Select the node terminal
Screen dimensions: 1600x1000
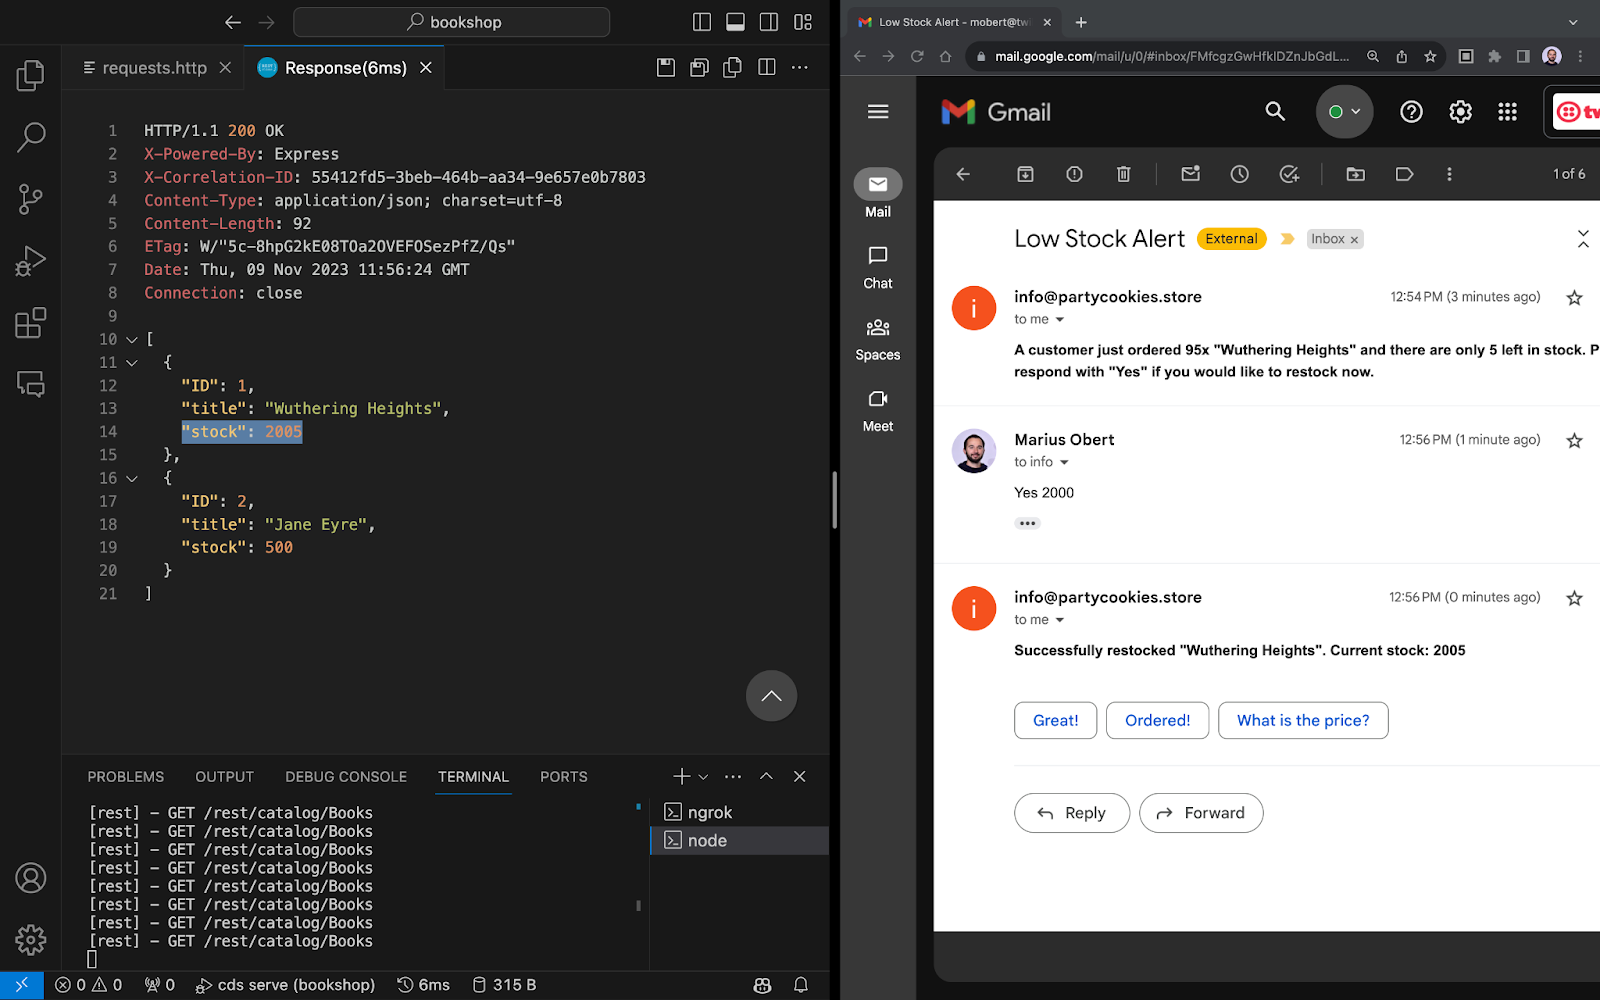tap(739, 841)
